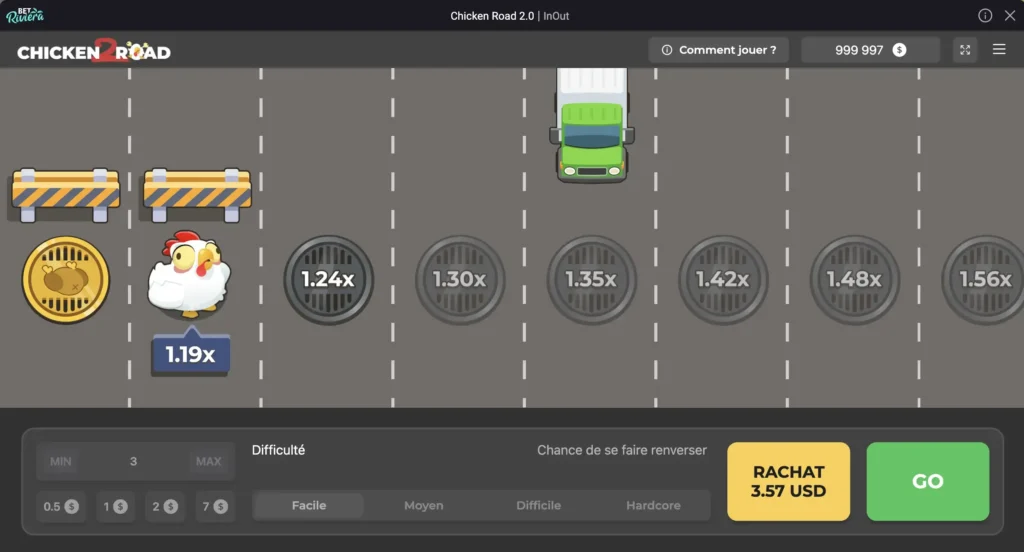Click the bet amount input field
This screenshot has width=1024, height=552.
pos(134,462)
